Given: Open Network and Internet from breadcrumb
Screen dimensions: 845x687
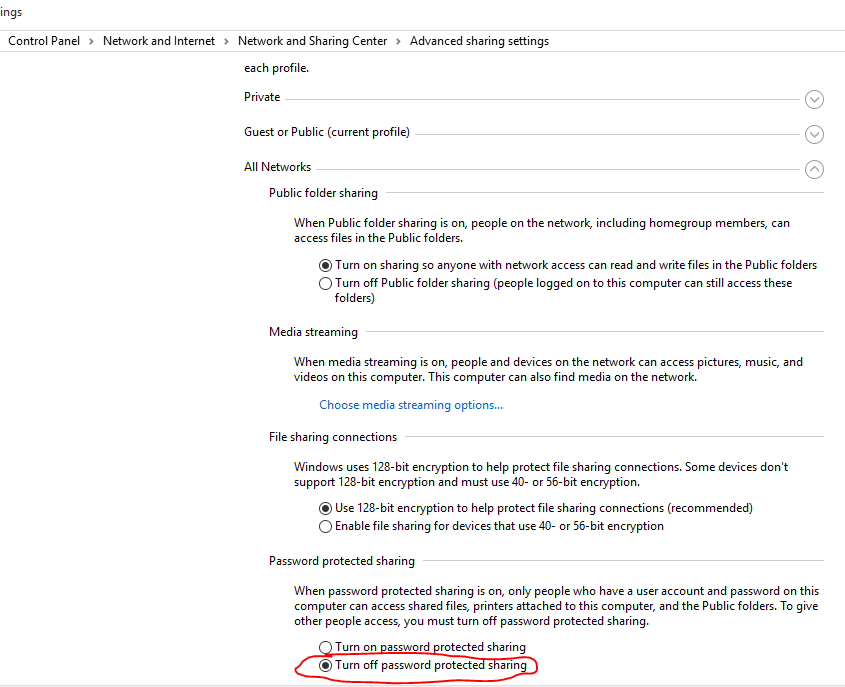Looking at the screenshot, I should pos(158,41).
